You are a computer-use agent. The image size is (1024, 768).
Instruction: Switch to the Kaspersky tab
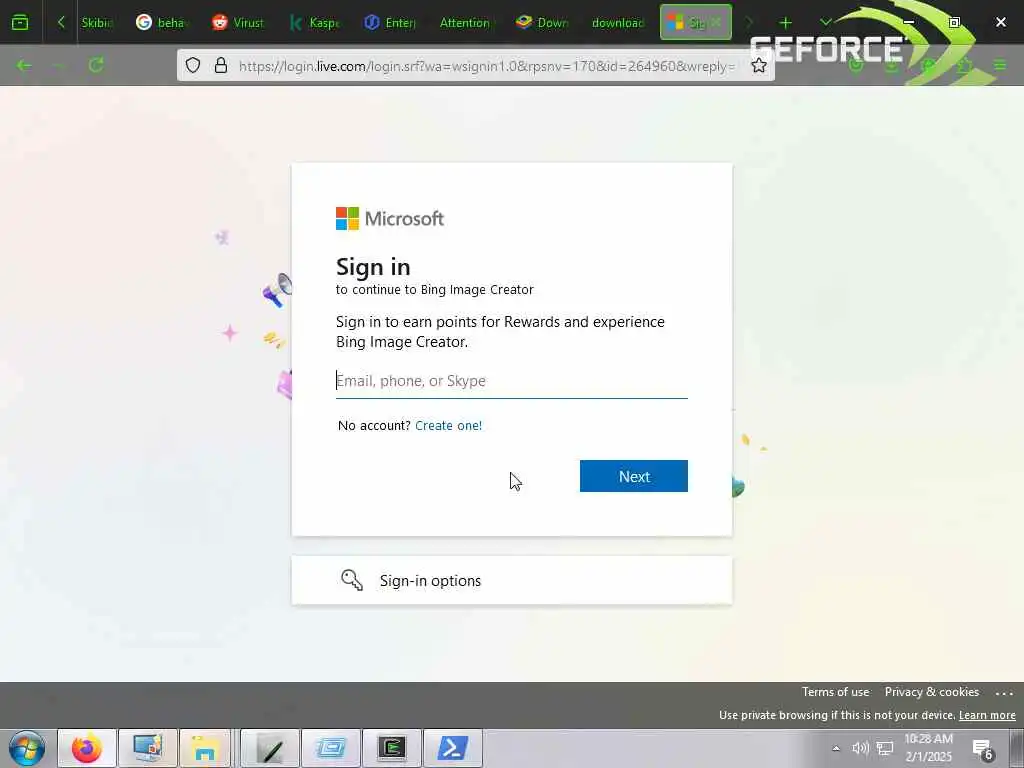315,23
